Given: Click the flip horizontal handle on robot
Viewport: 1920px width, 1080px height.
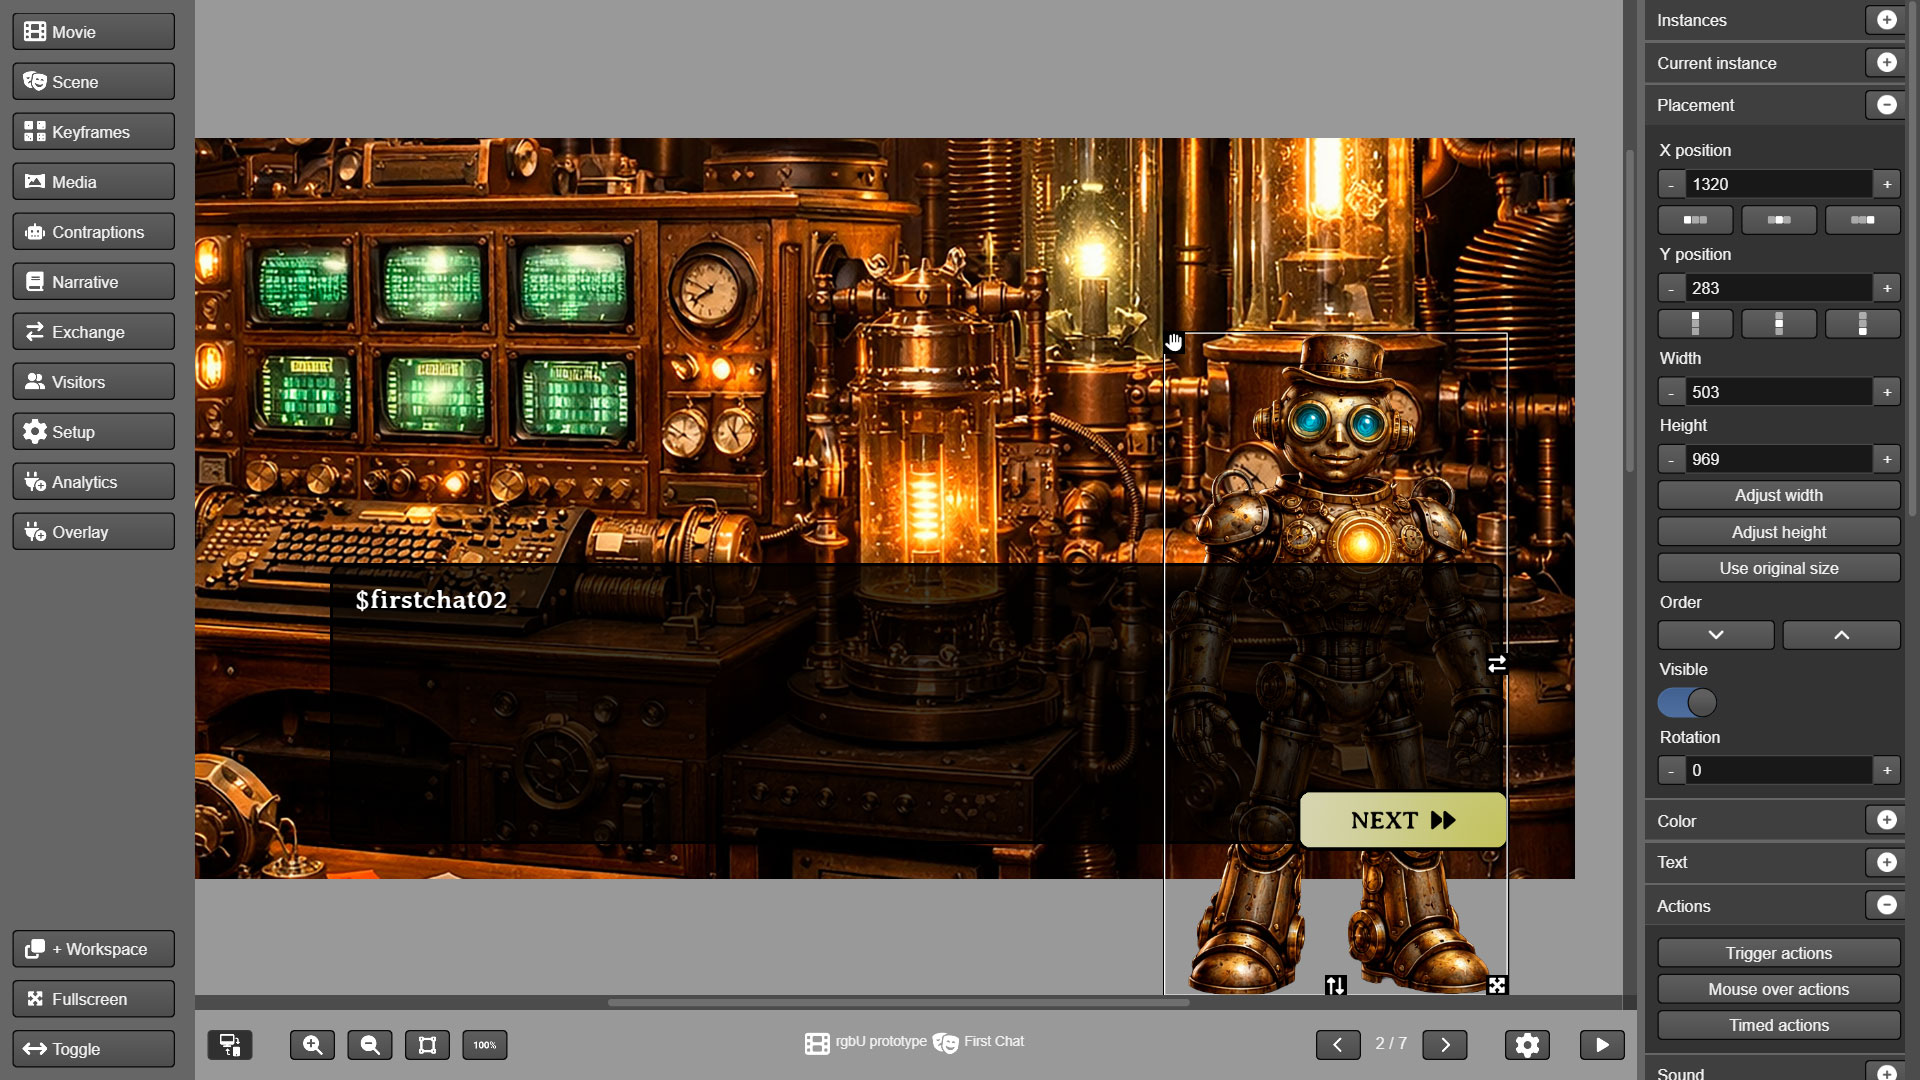Looking at the screenshot, I should [x=1496, y=664].
